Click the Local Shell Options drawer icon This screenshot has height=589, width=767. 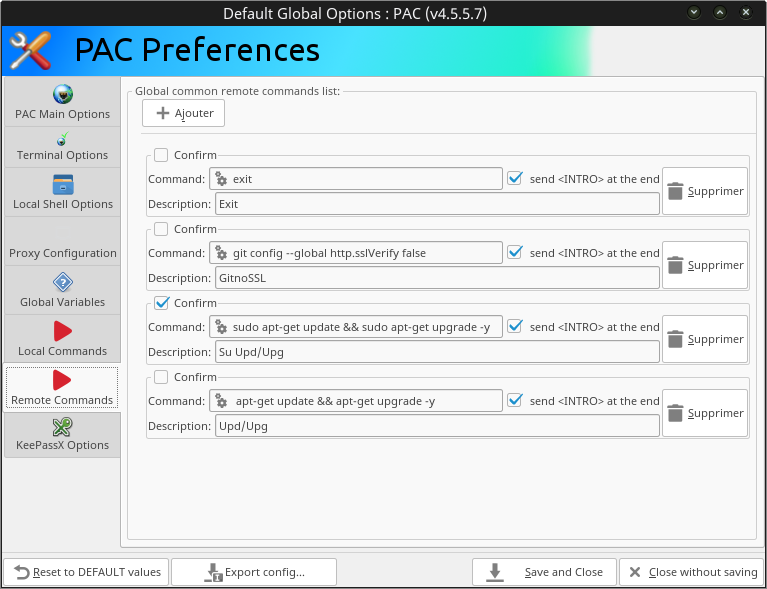pos(63,185)
